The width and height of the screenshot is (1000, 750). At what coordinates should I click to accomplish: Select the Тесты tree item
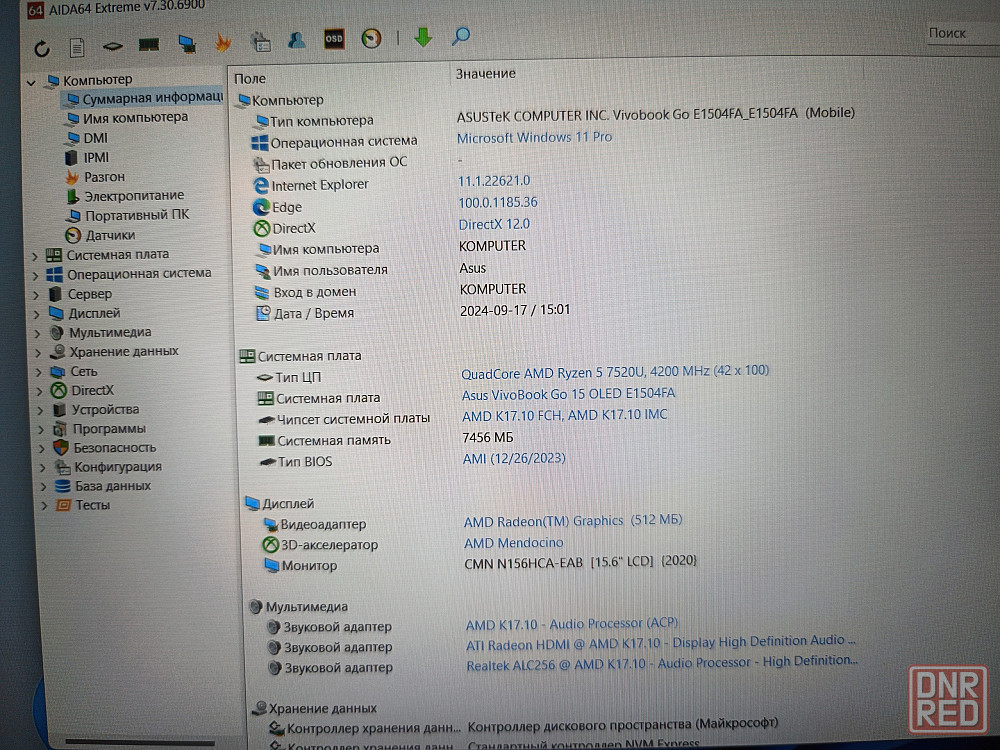point(83,505)
